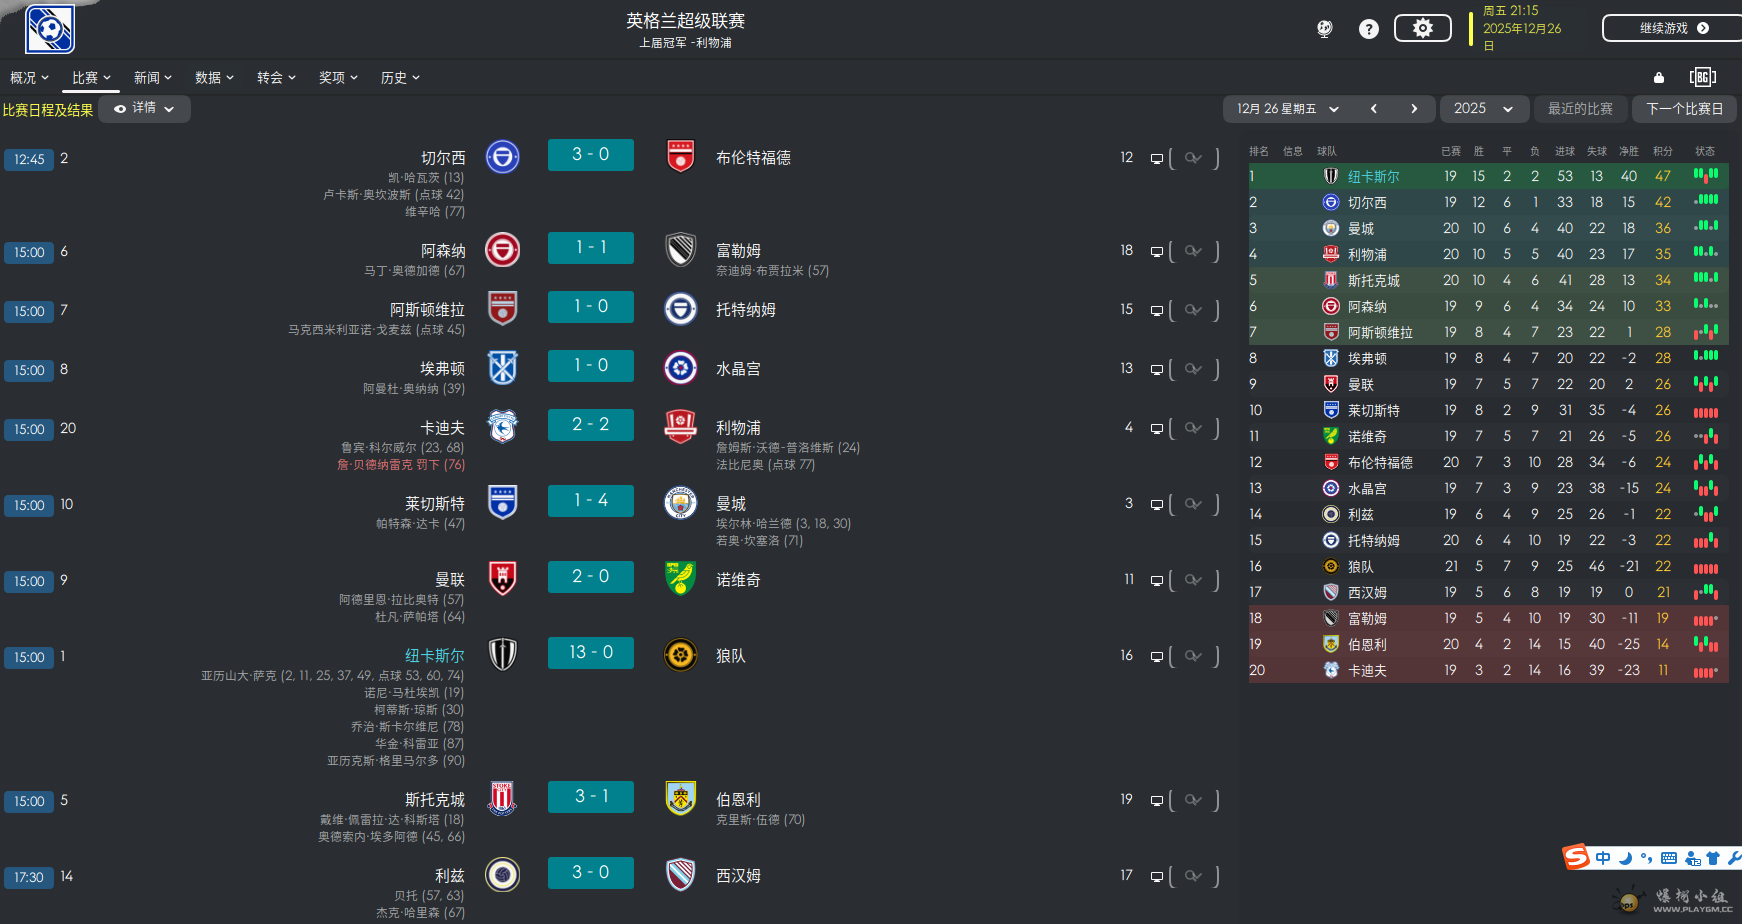This screenshot has height=924, width=1742.
Task: Go to 下一个比赛日
Action: click(1684, 108)
